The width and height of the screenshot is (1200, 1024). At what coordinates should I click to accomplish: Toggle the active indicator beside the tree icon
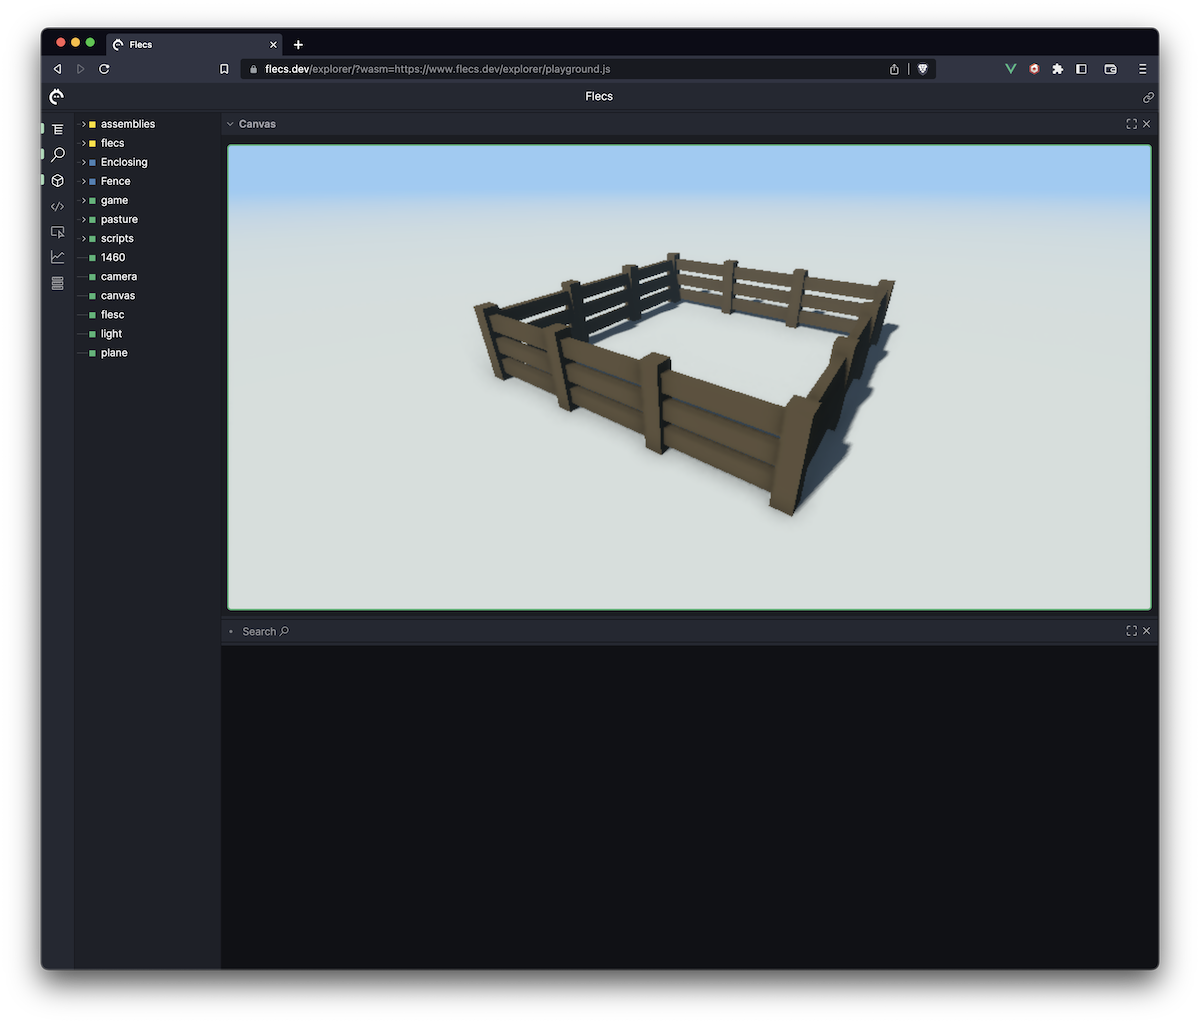(44, 128)
